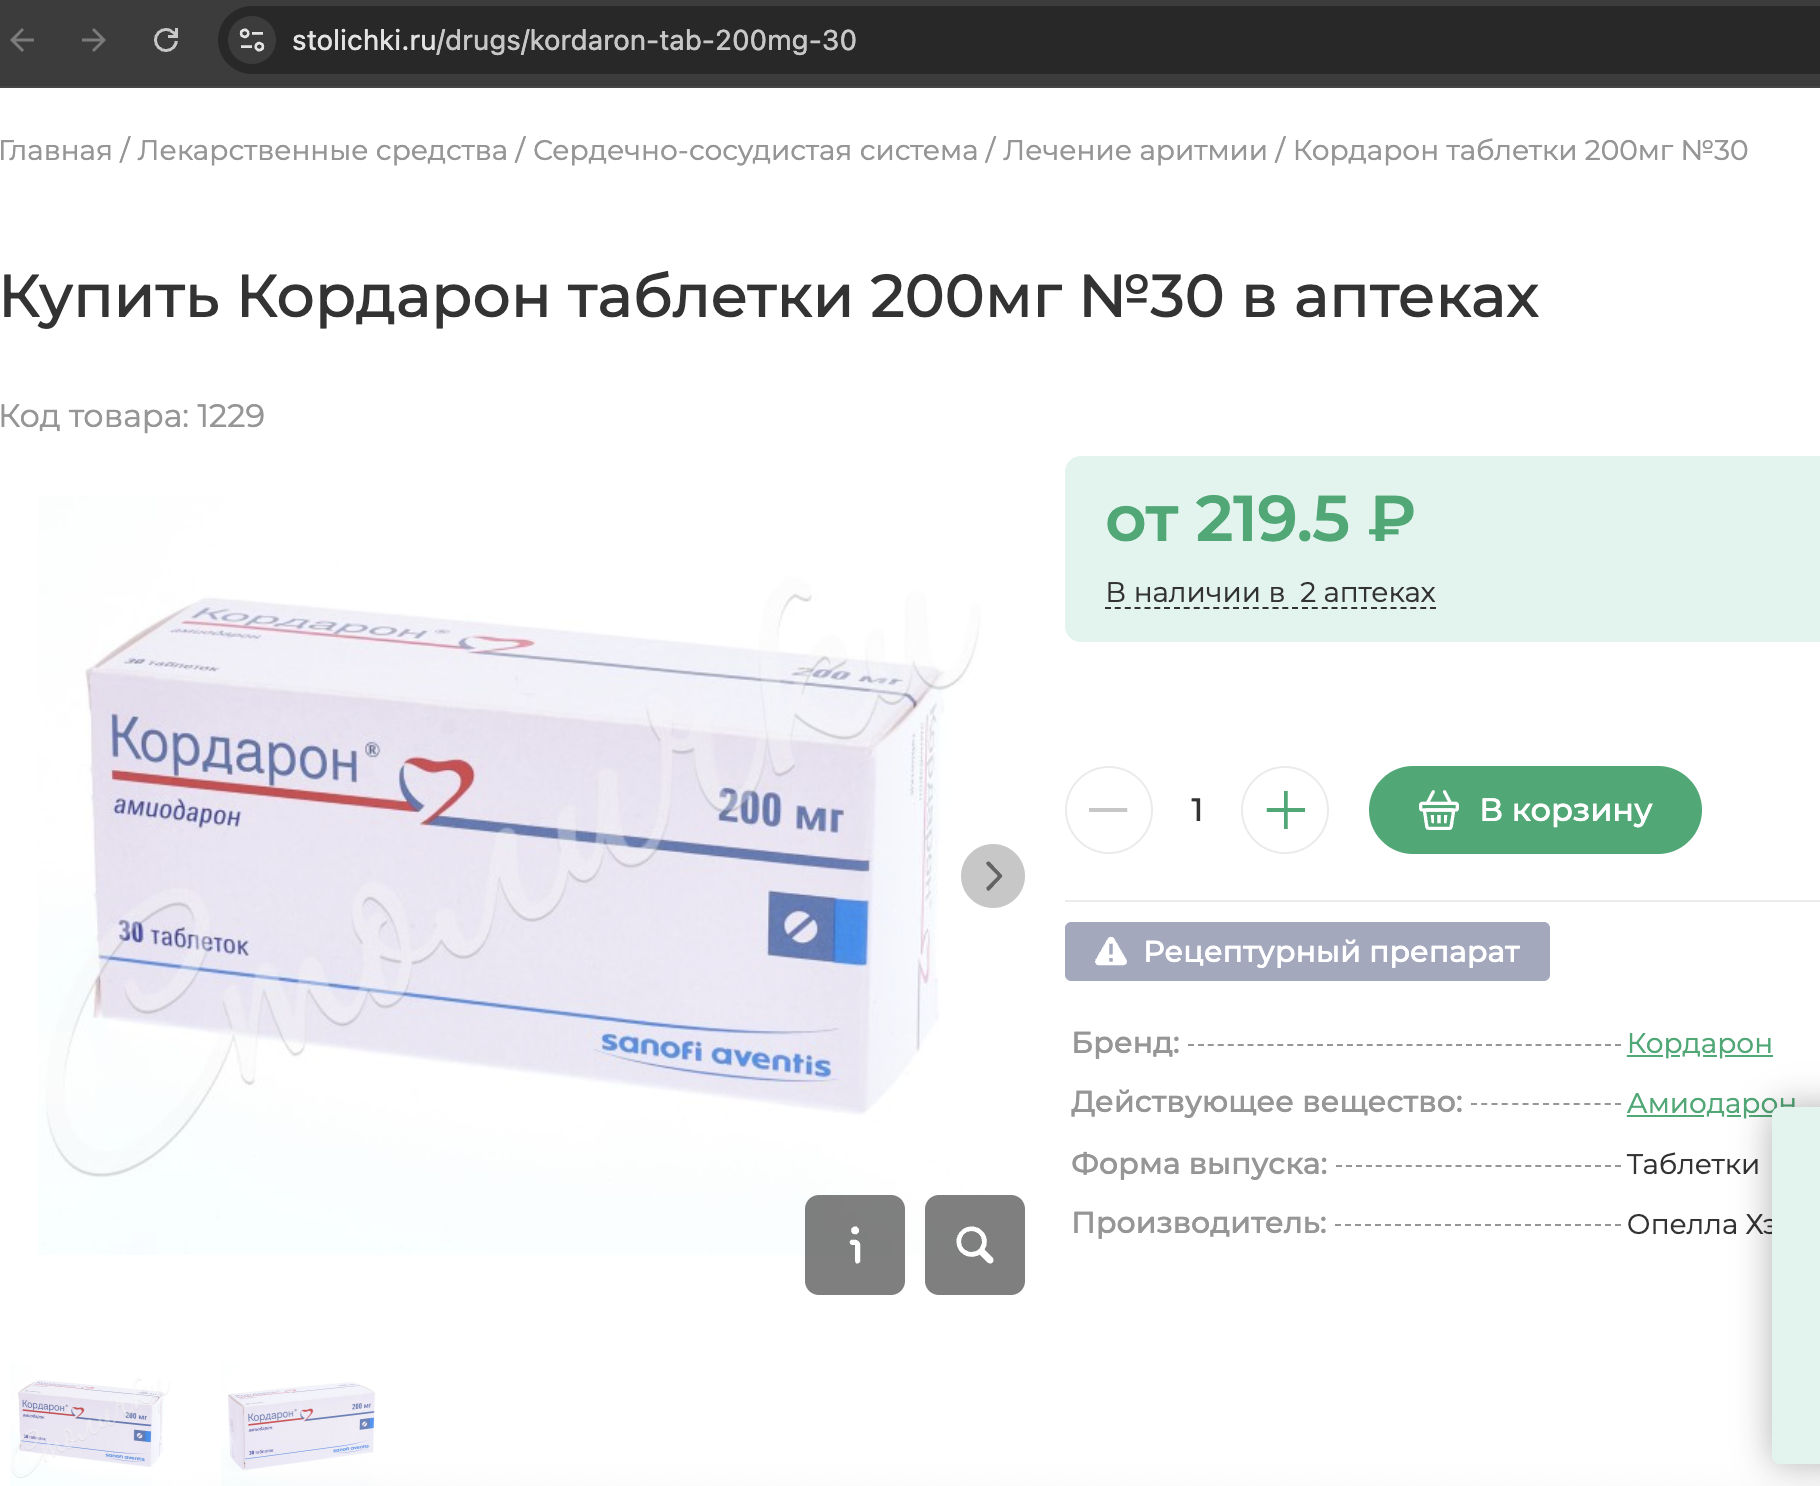Click the browser back arrow
The width and height of the screenshot is (1820, 1486).
[22, 40]
